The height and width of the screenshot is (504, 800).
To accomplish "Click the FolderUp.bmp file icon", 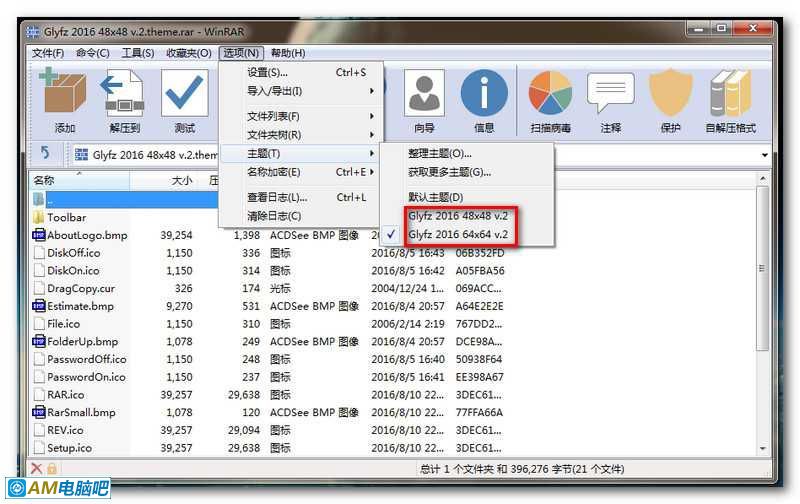I will (38, 341).
